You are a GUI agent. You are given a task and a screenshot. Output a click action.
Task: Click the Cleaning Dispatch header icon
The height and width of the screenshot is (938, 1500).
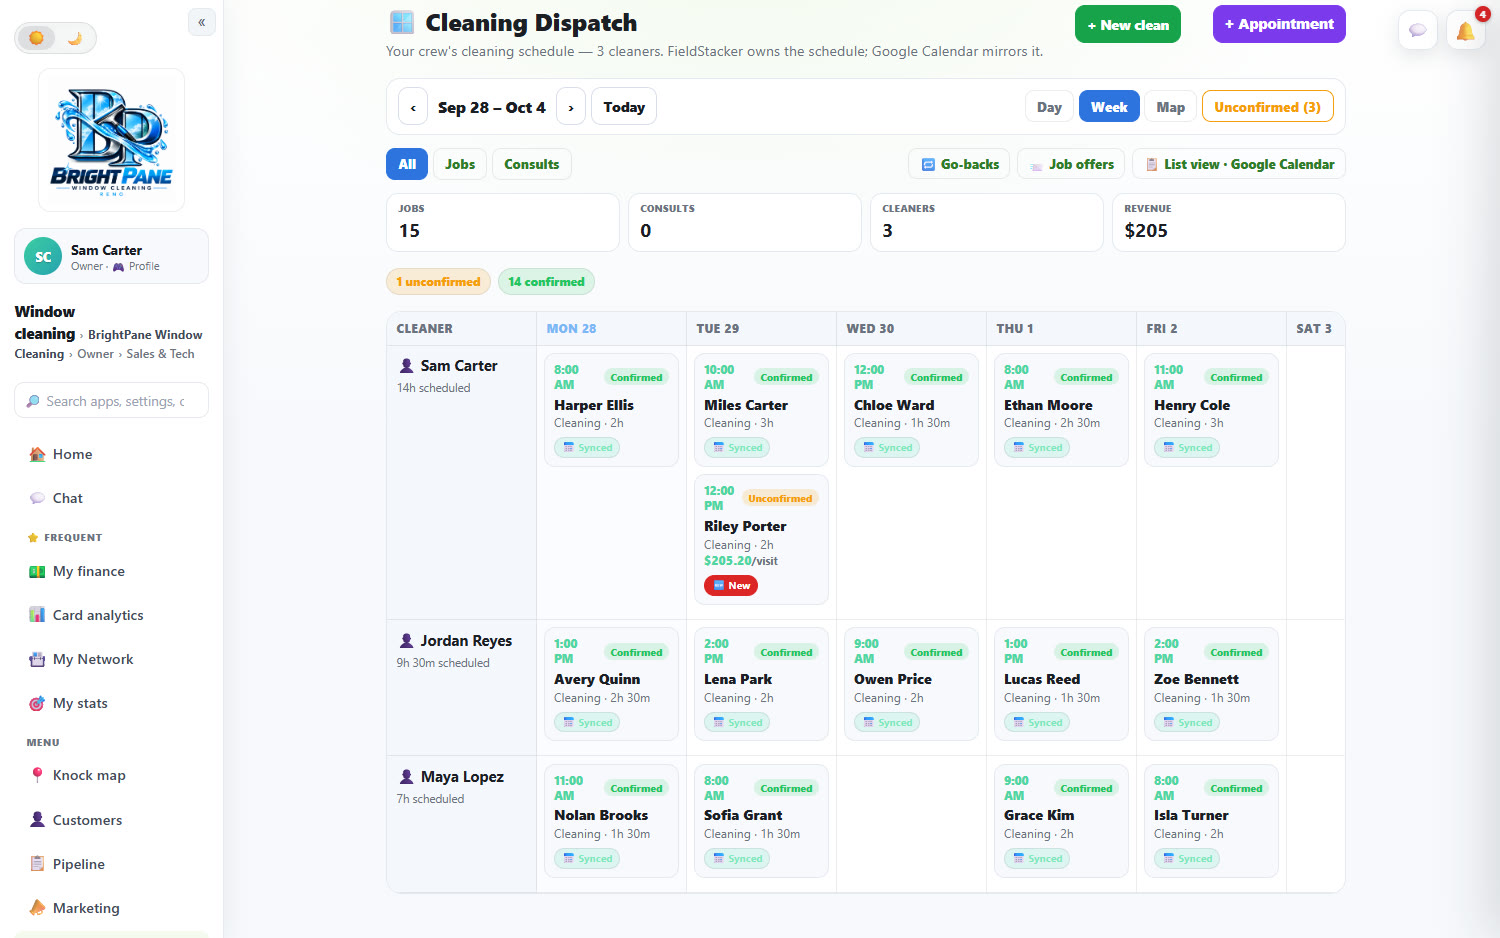401,22
